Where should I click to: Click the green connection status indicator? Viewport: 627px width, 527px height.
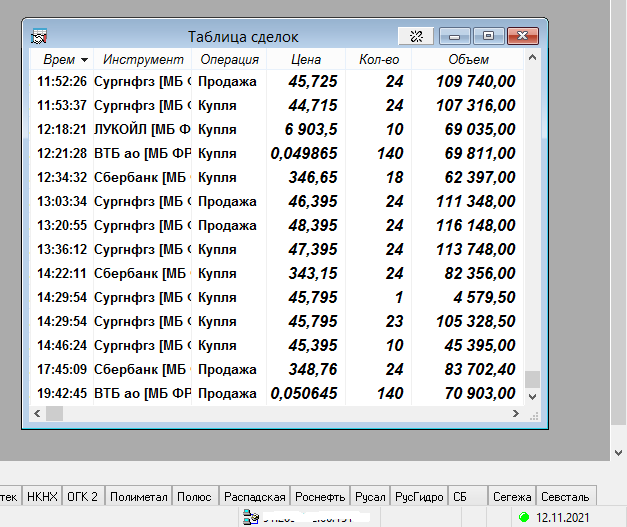point(523,517)
